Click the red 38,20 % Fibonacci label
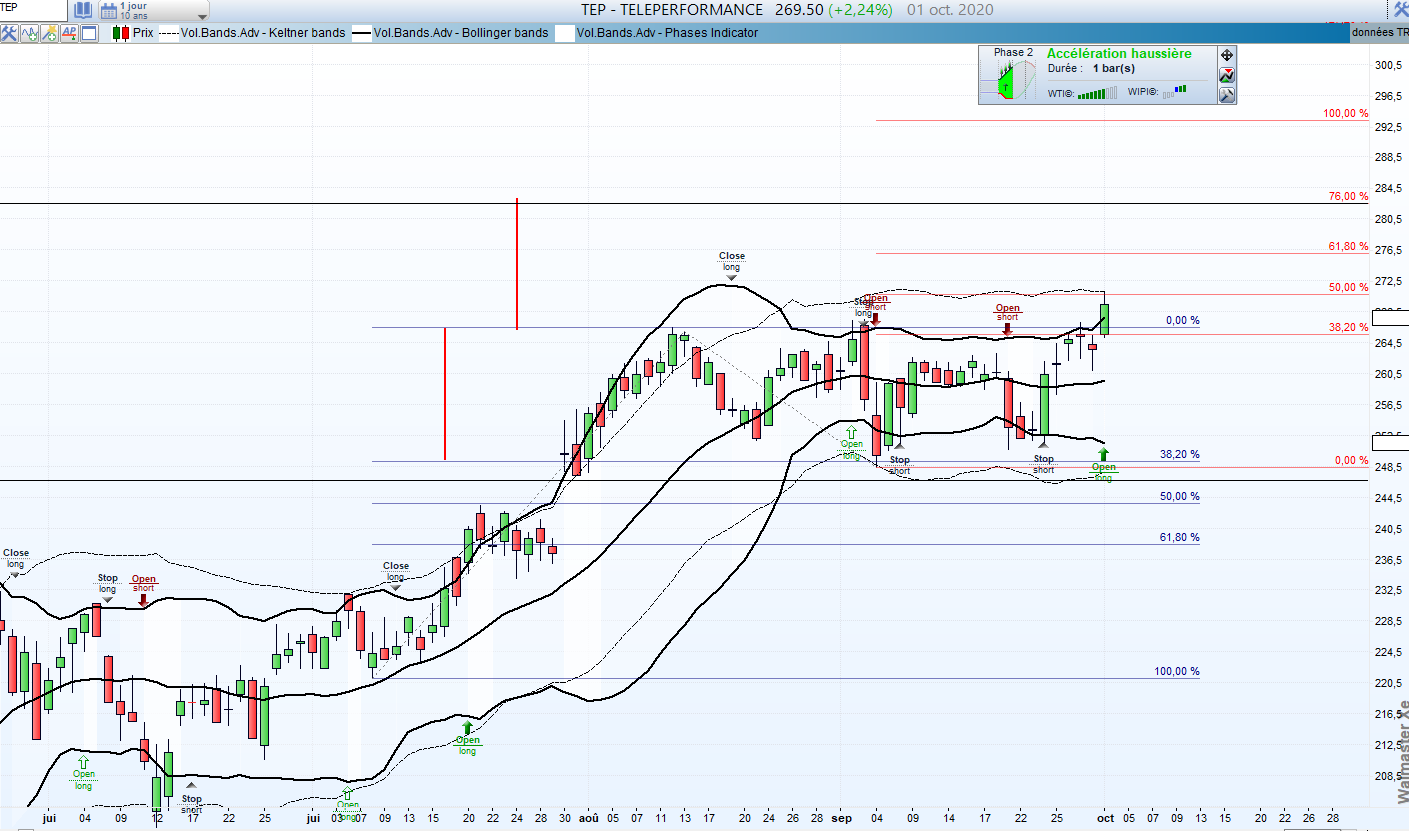 (x=1348, y=328)
